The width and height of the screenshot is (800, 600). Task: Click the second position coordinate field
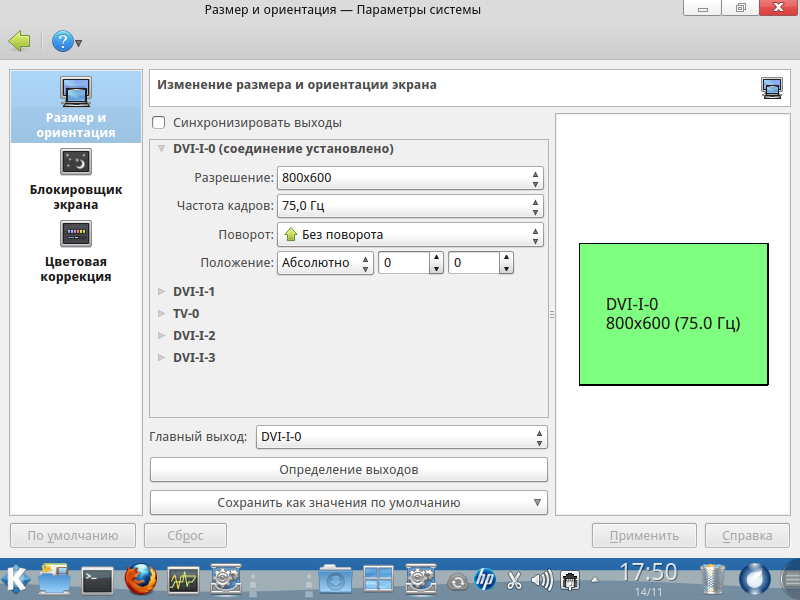[474, 263]
